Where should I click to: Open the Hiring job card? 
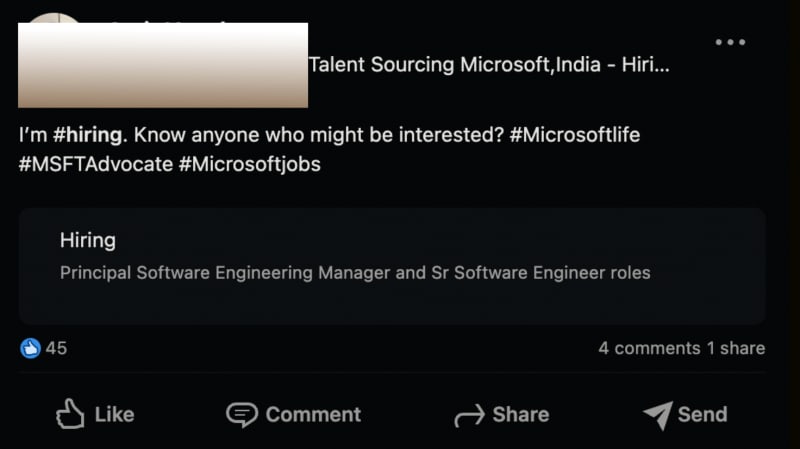pyautogui.click(x=392, y=266)
